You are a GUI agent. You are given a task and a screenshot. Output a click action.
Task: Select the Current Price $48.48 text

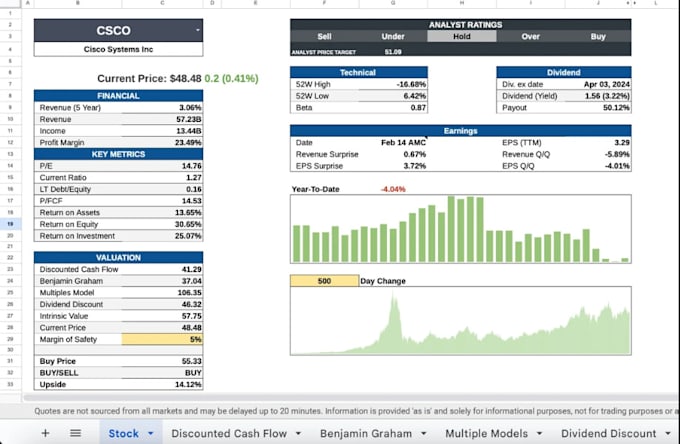(x=149, y=78)
